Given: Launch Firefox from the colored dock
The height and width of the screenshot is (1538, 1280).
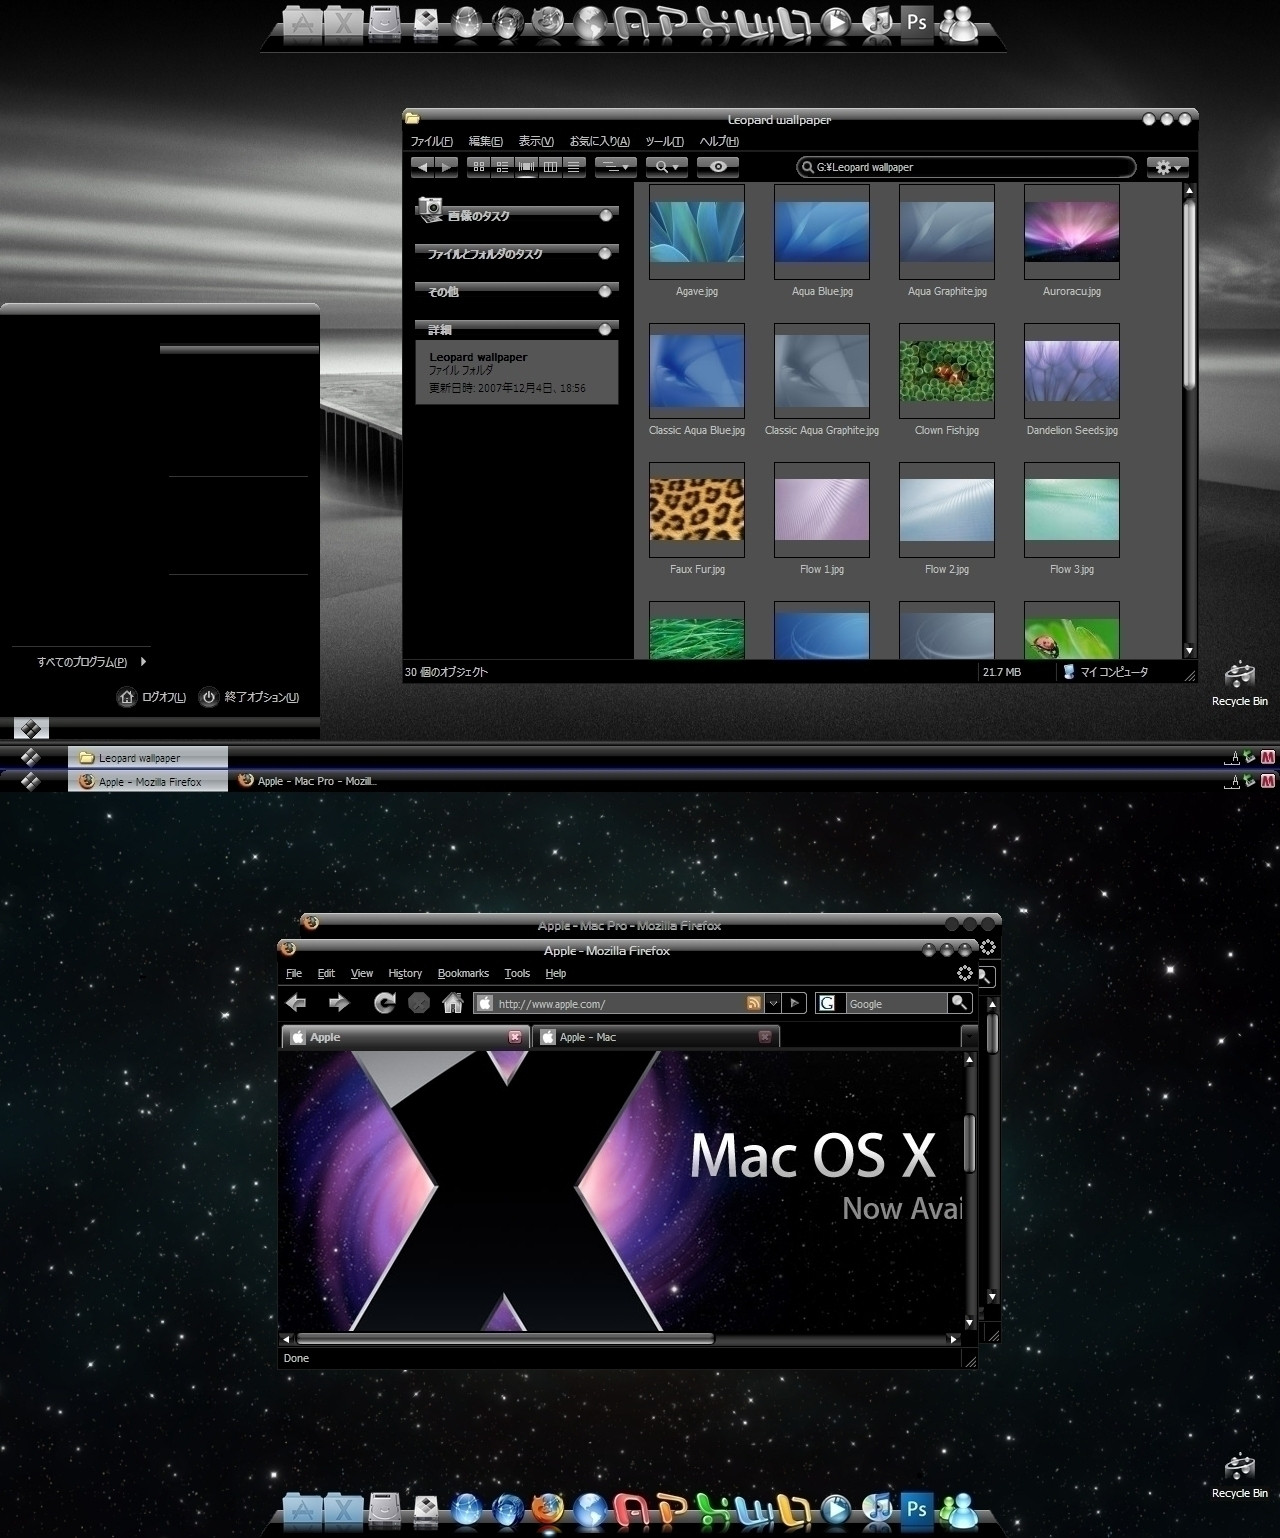Looking at the screenshot, I should click(547, 1509).
